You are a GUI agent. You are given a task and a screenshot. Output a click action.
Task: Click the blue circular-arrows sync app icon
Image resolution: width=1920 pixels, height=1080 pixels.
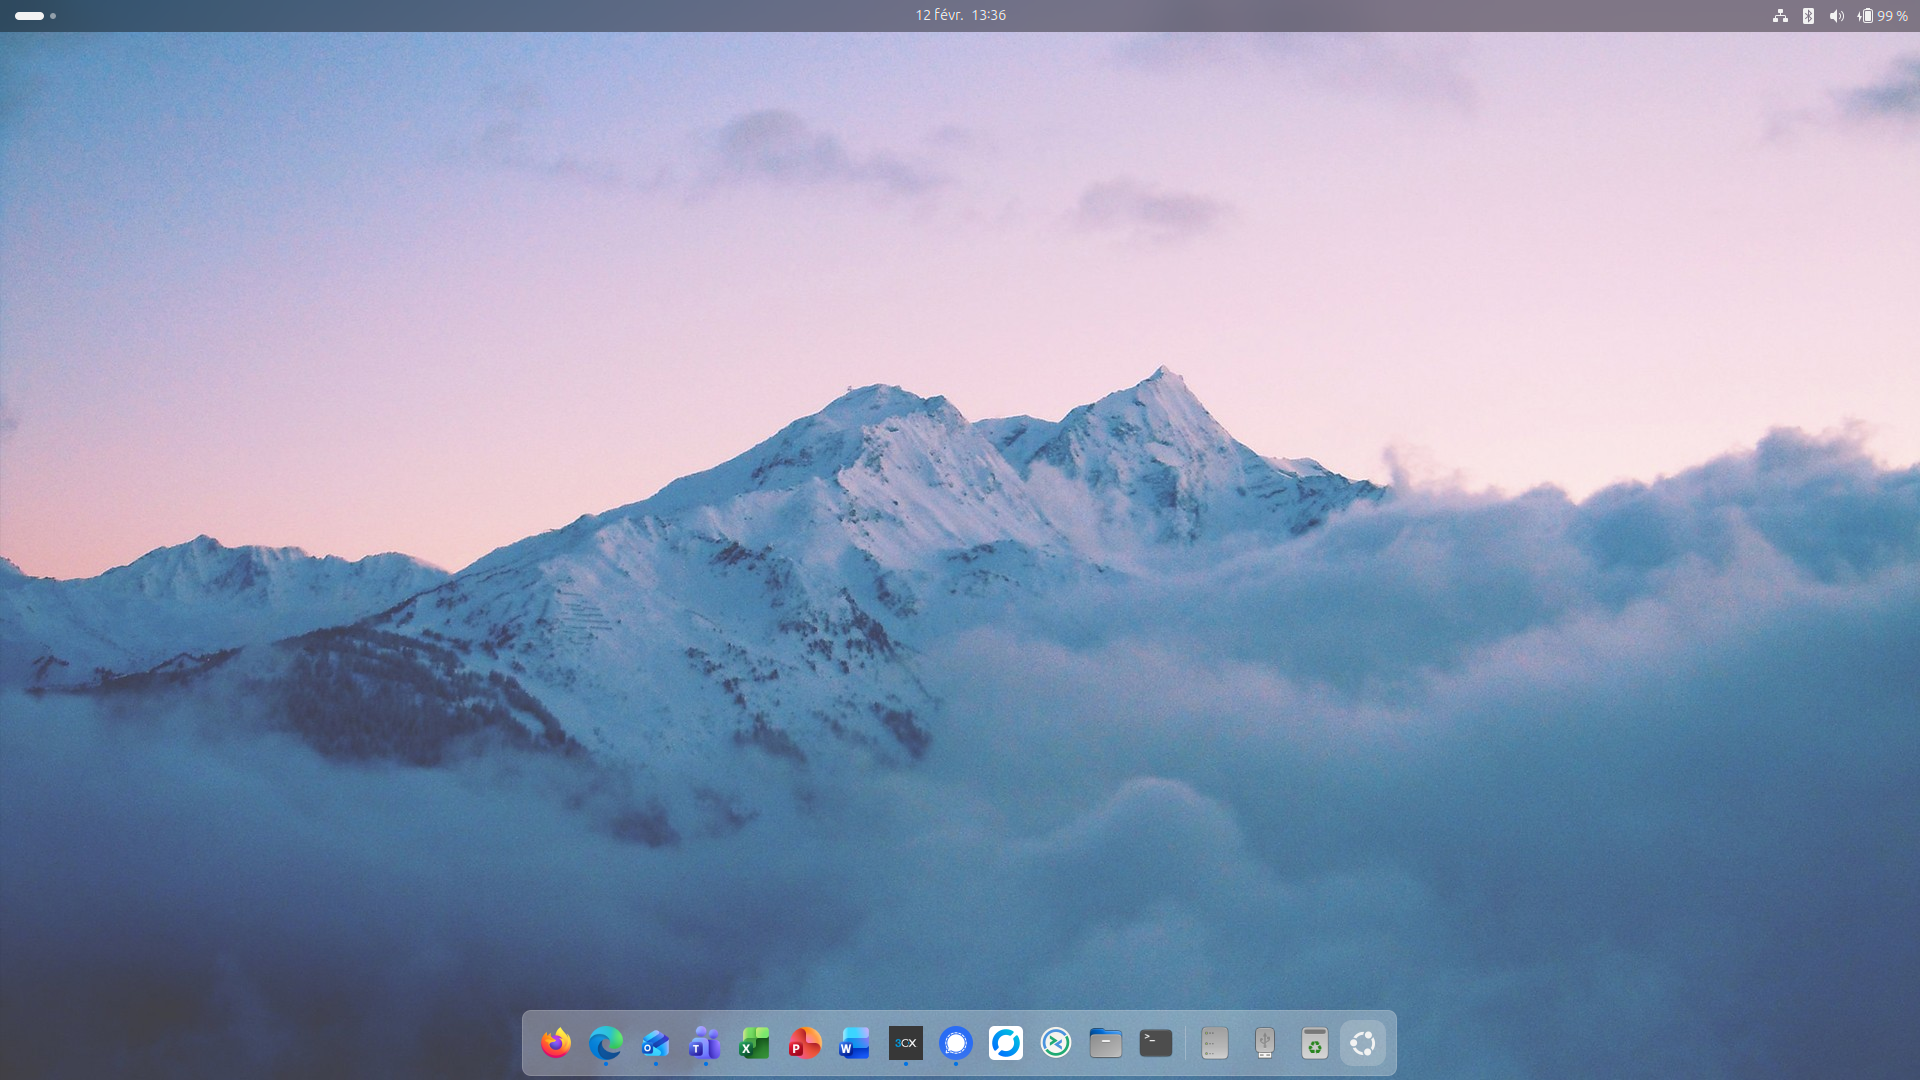(1006, 1043)
